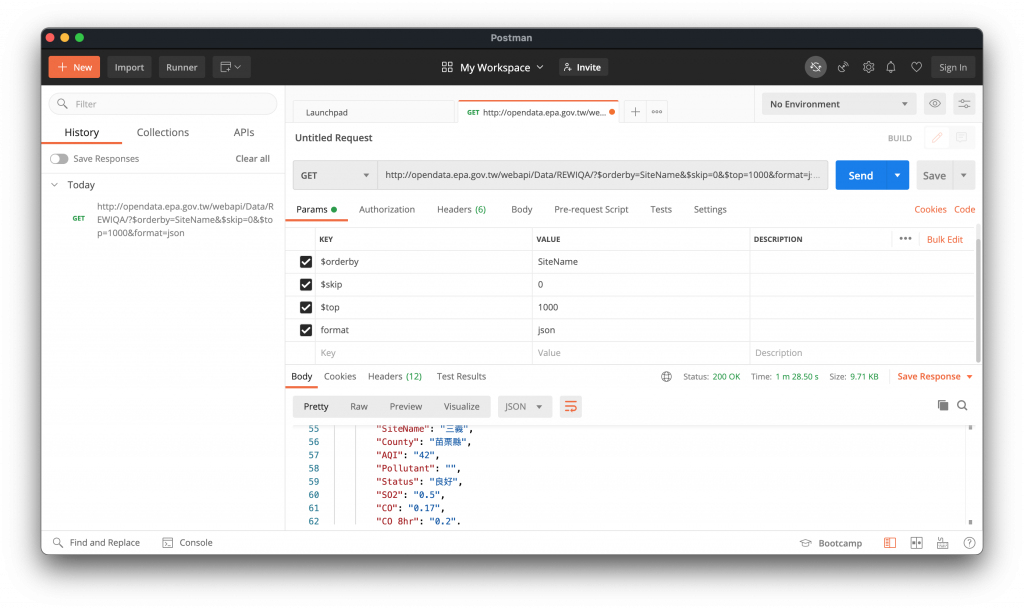The height and width of the screenshot is (609, 1024).
Task: Open the Tests tab
Action: click(661, 210)
